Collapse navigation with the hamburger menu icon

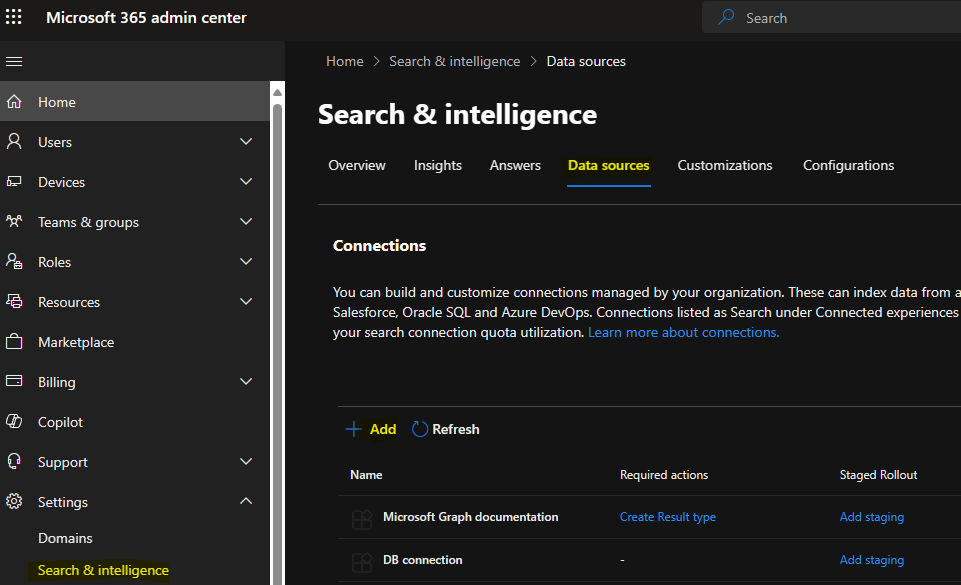[x=14, y=61]
